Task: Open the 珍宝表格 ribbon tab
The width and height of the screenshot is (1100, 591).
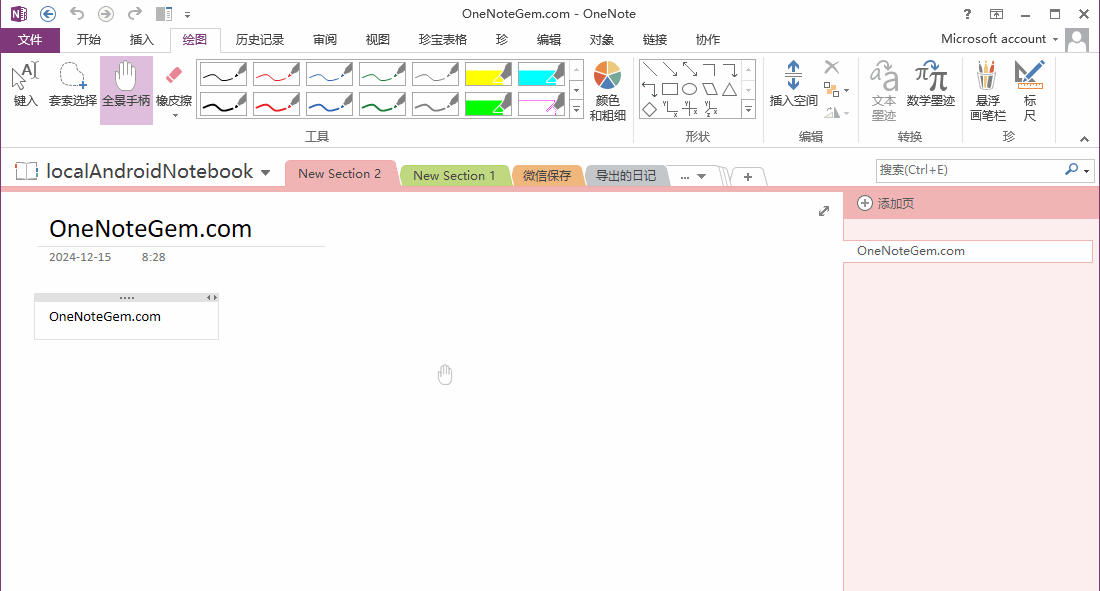Action: (443, 40)
